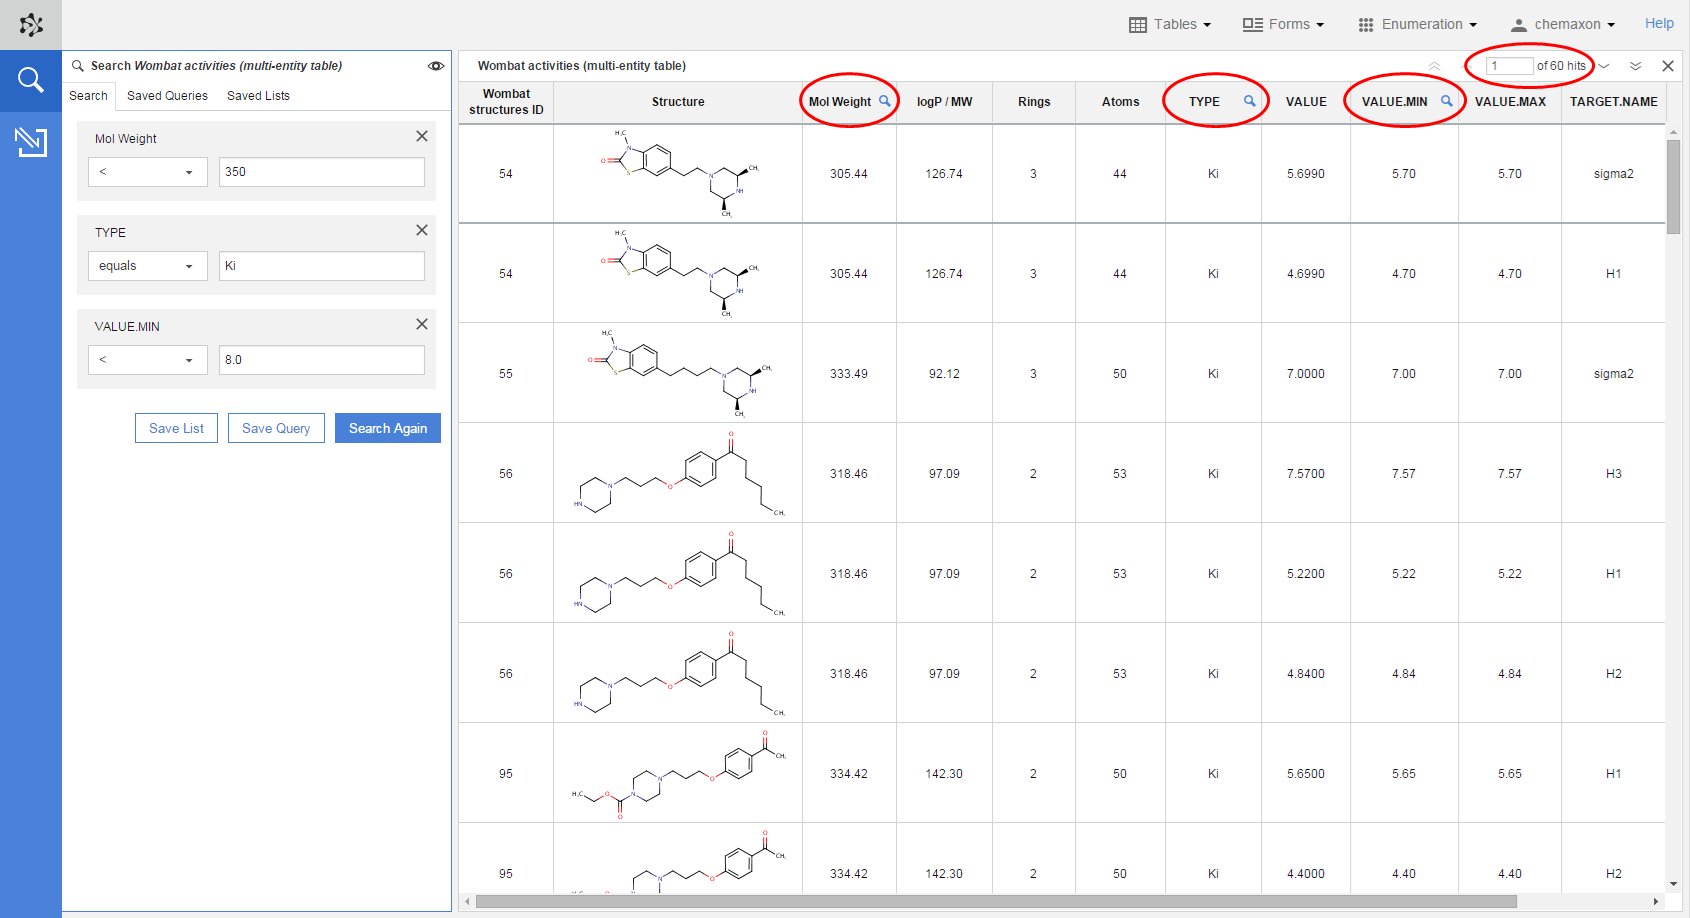Jump to last hit with double-down arrow
Screen dimensions: 1690x918
(1635, 66)
